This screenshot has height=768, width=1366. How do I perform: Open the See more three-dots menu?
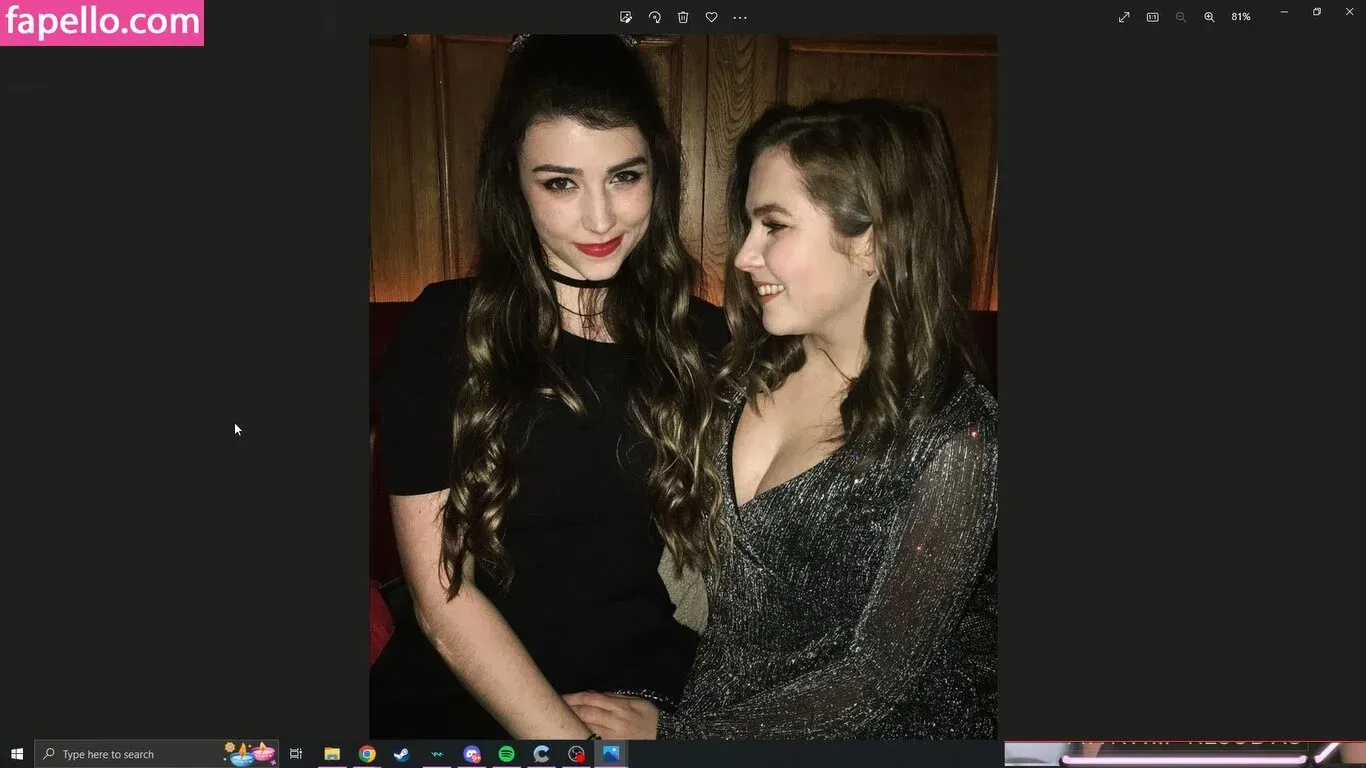click(x=740, y=17)
